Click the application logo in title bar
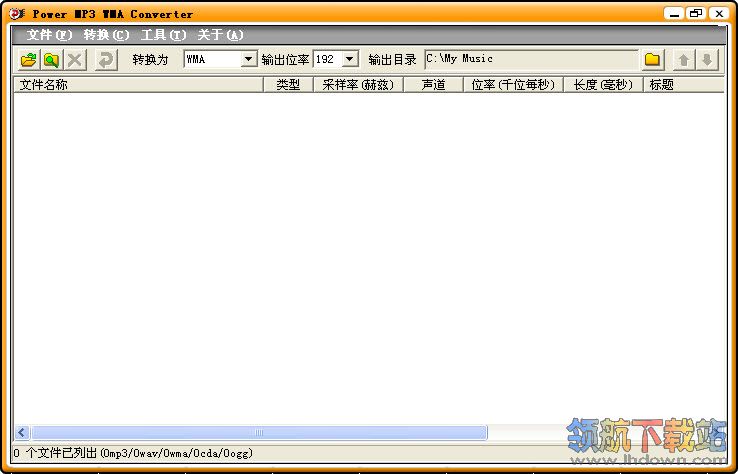Screen dimensions: 738x474 coord(16,14)
